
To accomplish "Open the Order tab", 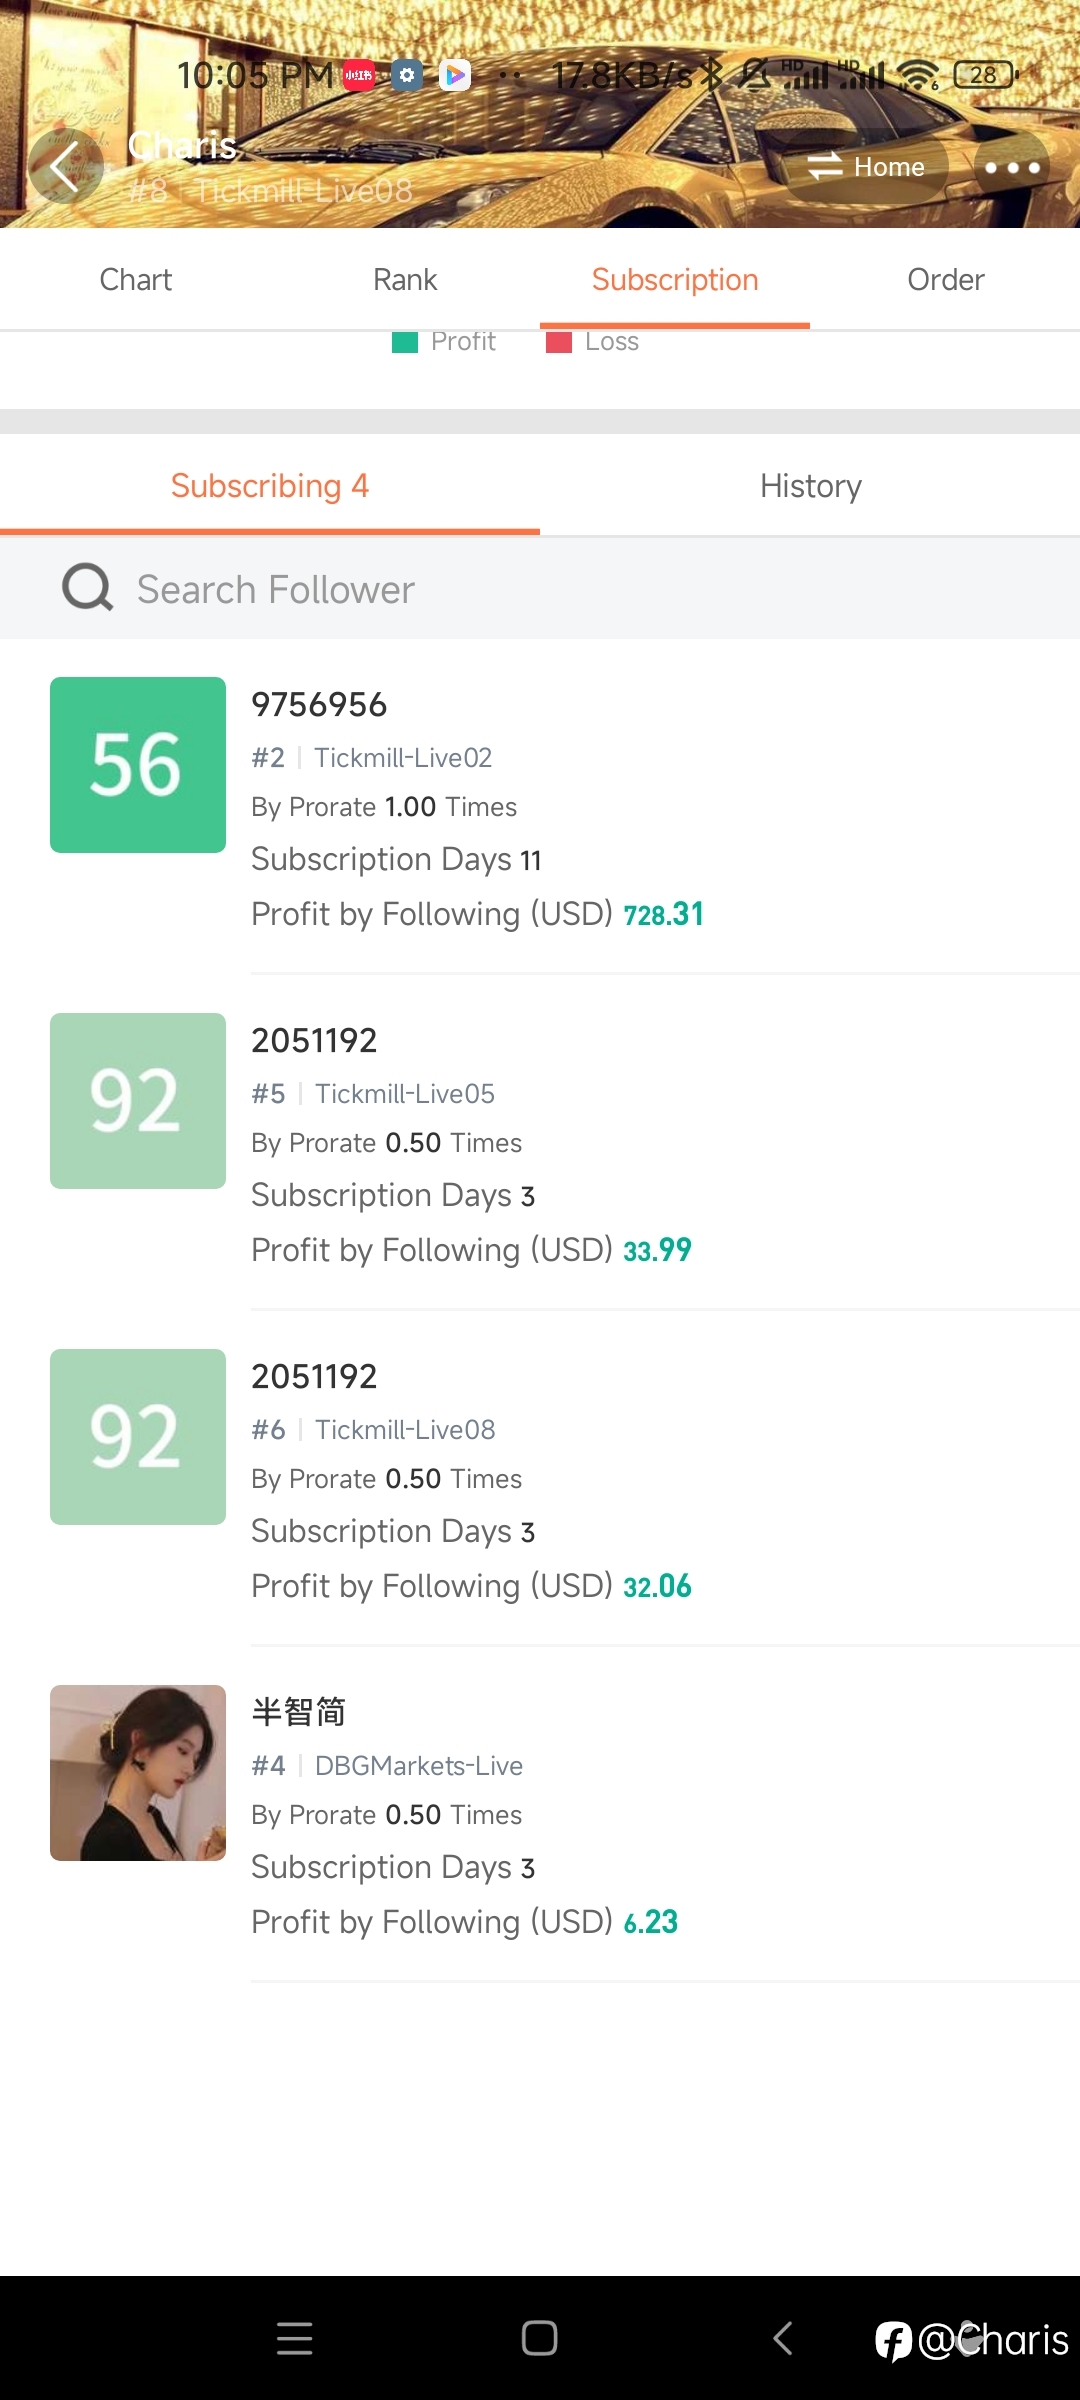I will tap(945, 280).
